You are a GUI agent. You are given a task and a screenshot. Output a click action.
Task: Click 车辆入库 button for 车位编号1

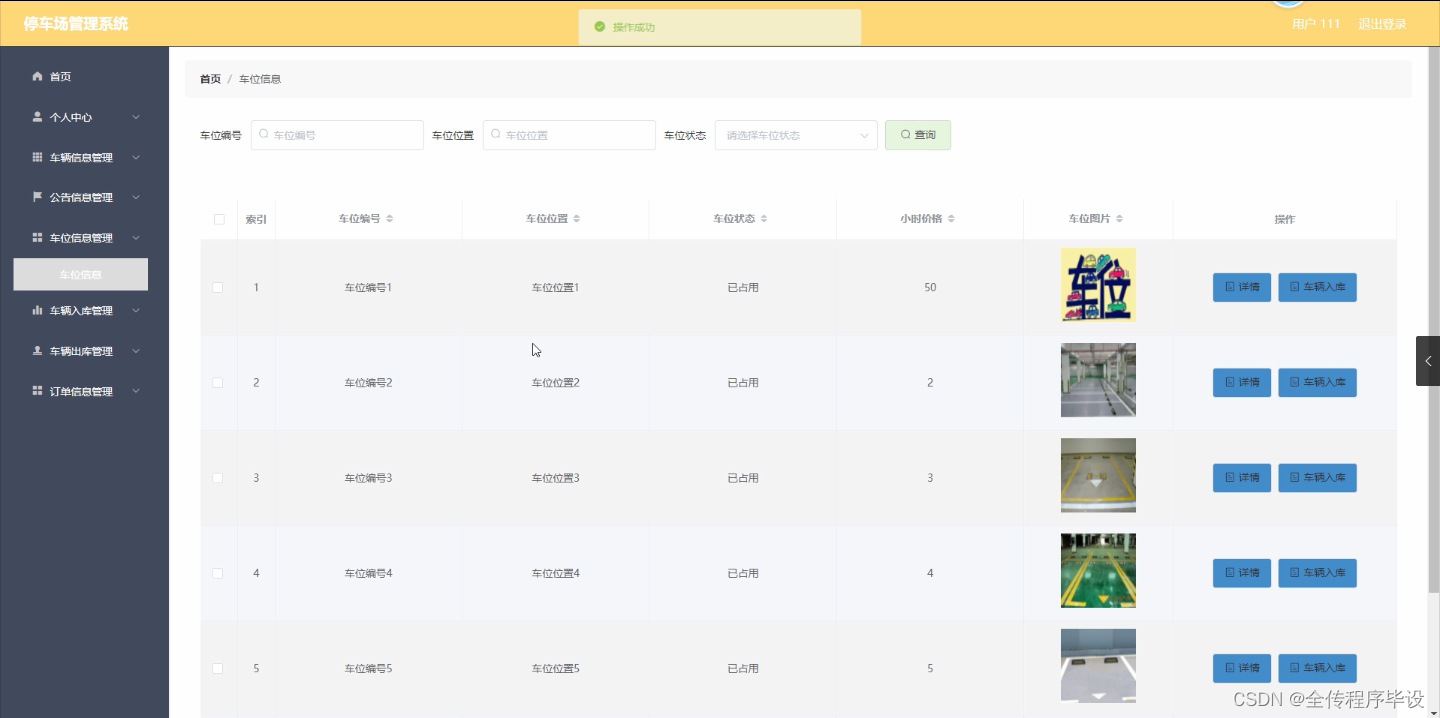coord(1317,287)
